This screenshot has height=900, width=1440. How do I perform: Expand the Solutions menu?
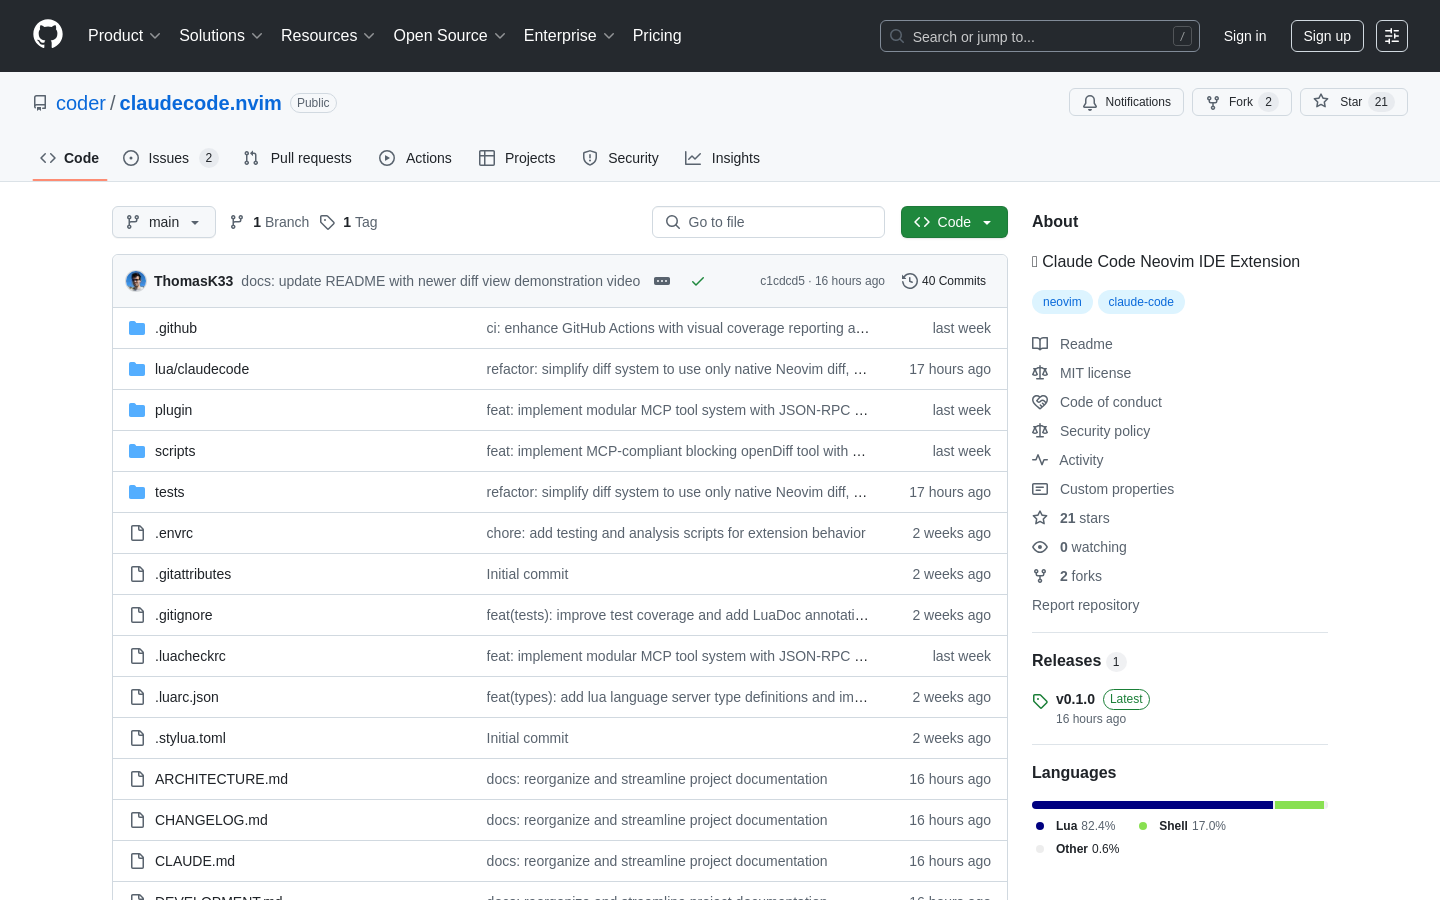pyautogui.click(x=221, y=36)
